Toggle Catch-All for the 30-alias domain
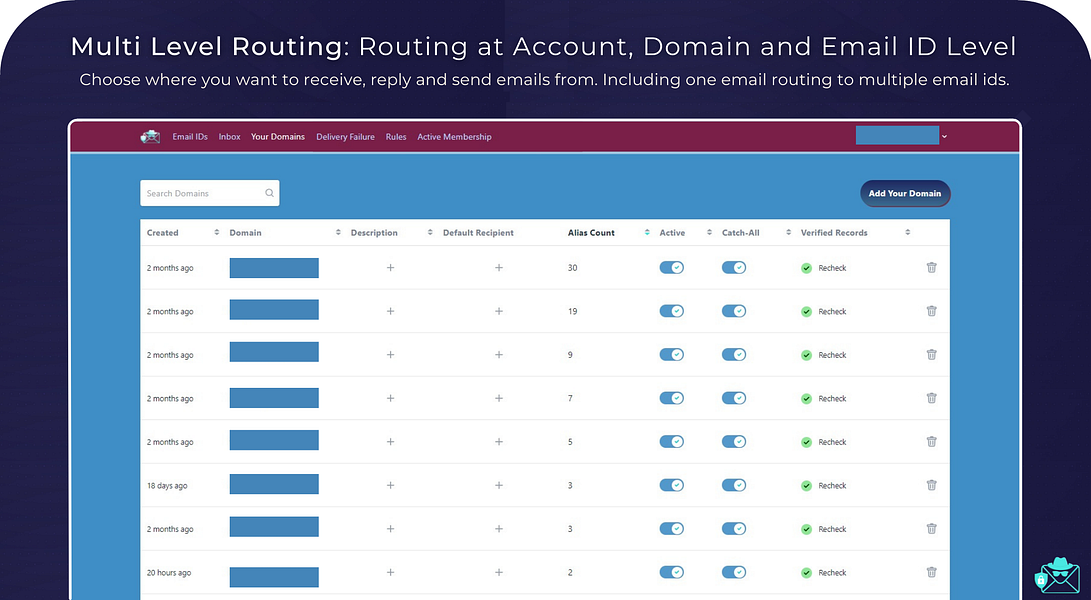The width and height of the screenshot is (1091, 600). coord(734,267)
